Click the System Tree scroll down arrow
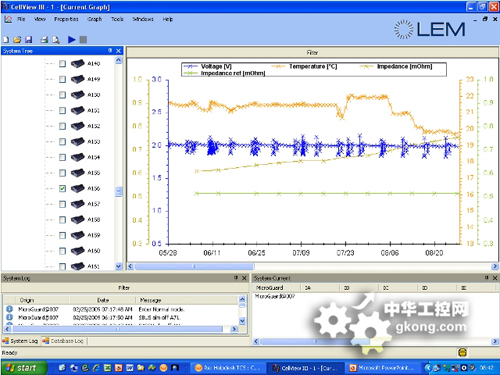The height and width of the screenshot is (375, 500). [x=119, y=266]
